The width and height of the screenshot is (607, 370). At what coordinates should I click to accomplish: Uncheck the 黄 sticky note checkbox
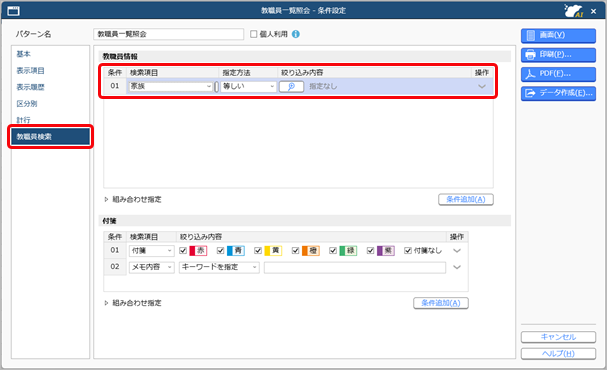[258, 251]
